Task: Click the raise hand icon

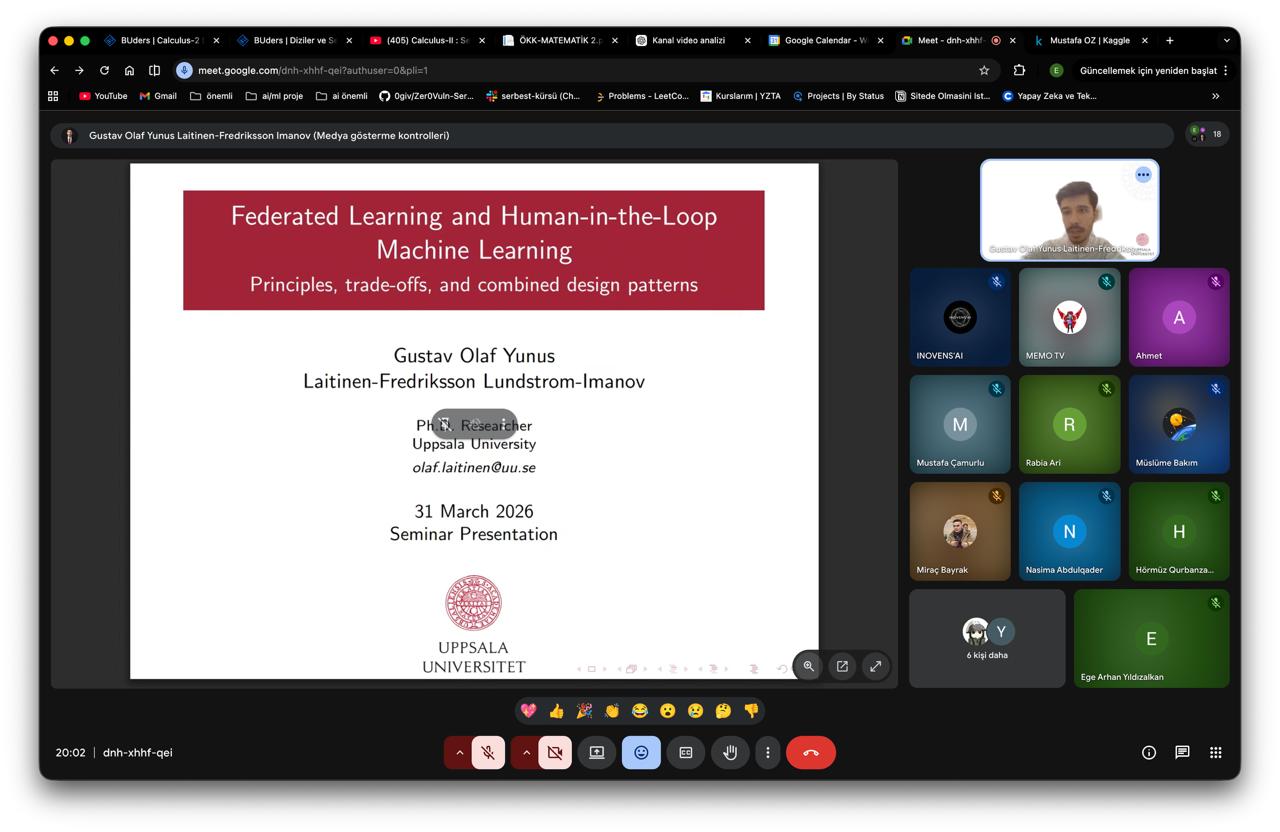Action: 730,752
